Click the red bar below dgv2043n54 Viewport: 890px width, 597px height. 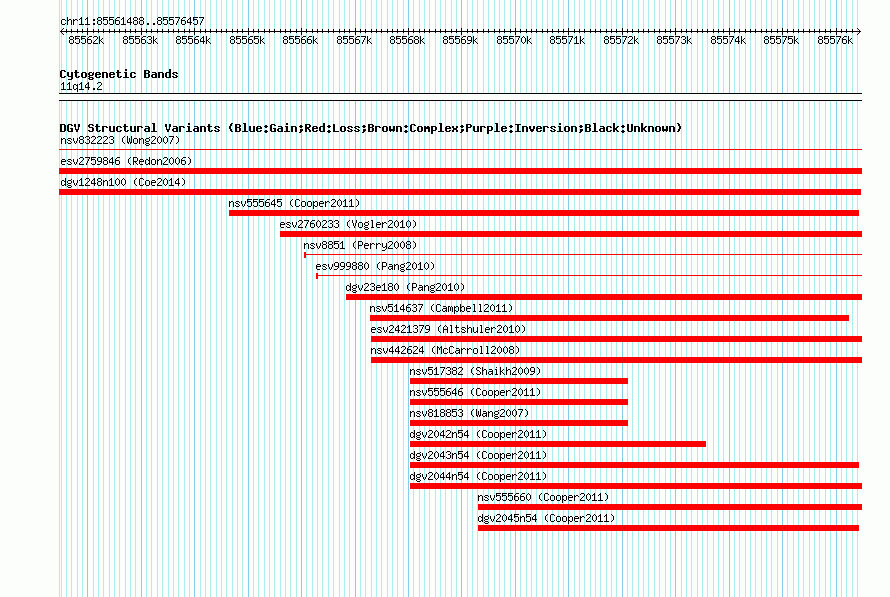tap(635, 465)
